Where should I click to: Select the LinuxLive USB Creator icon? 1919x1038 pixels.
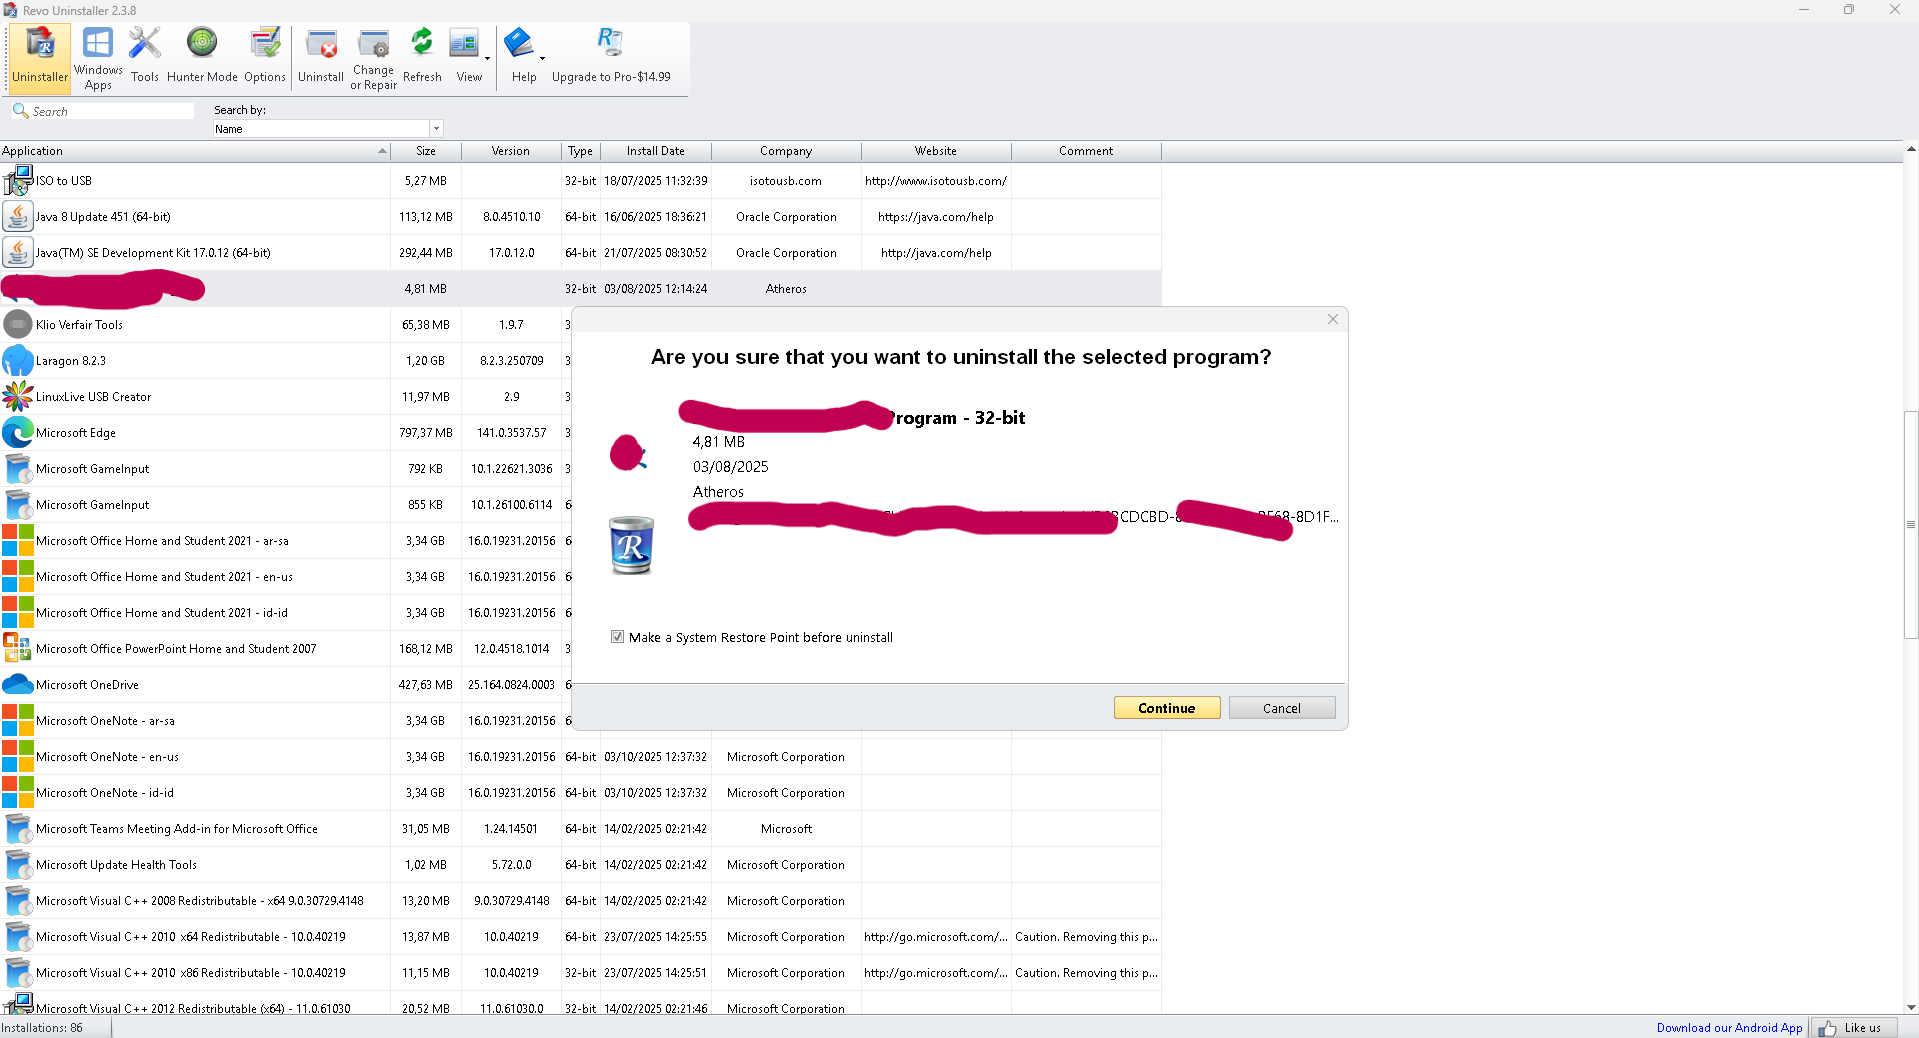[x=18, y=397]
